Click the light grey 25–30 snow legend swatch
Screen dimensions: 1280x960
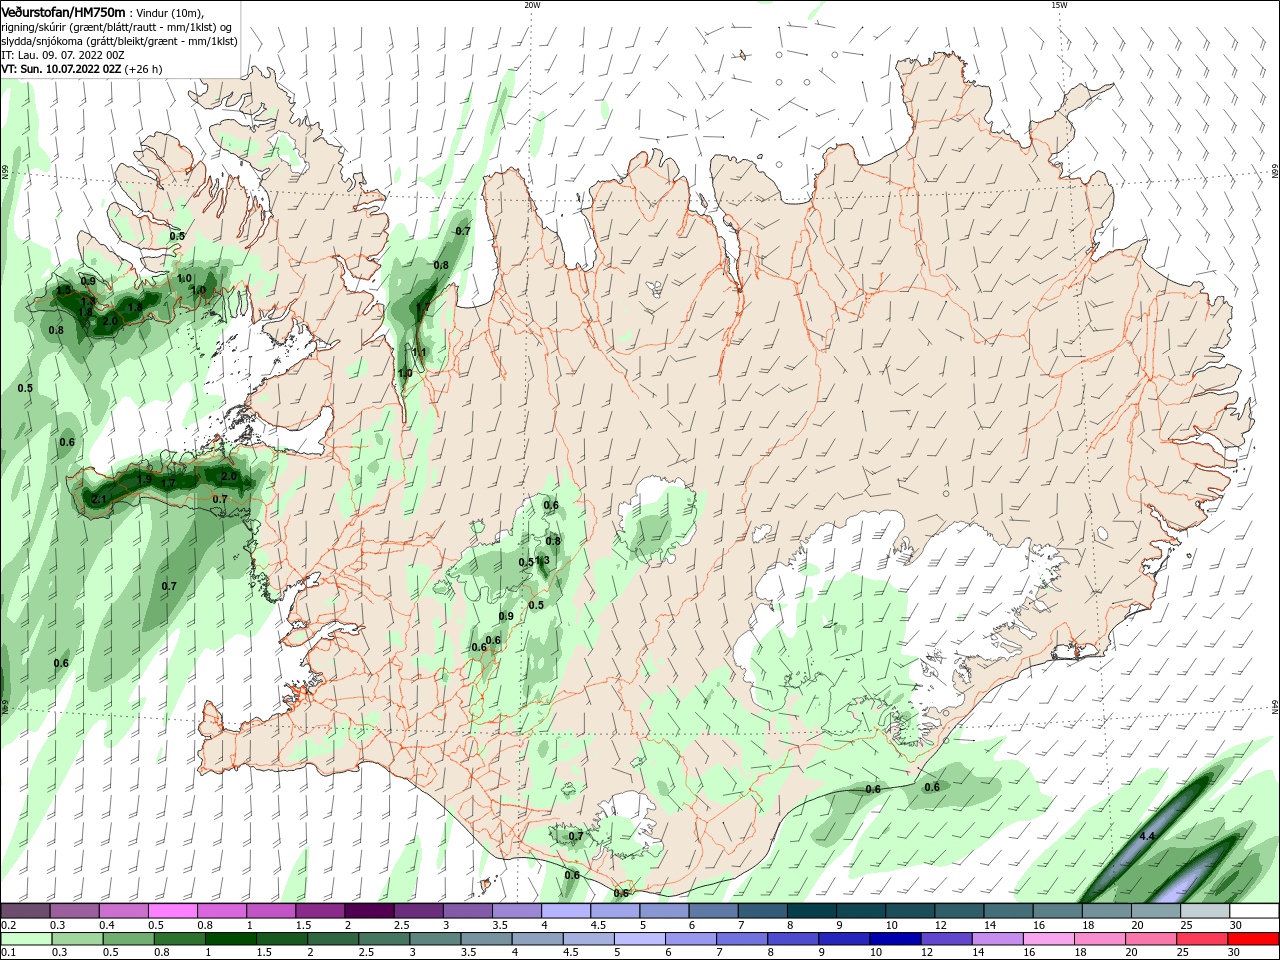(1205, 911)
